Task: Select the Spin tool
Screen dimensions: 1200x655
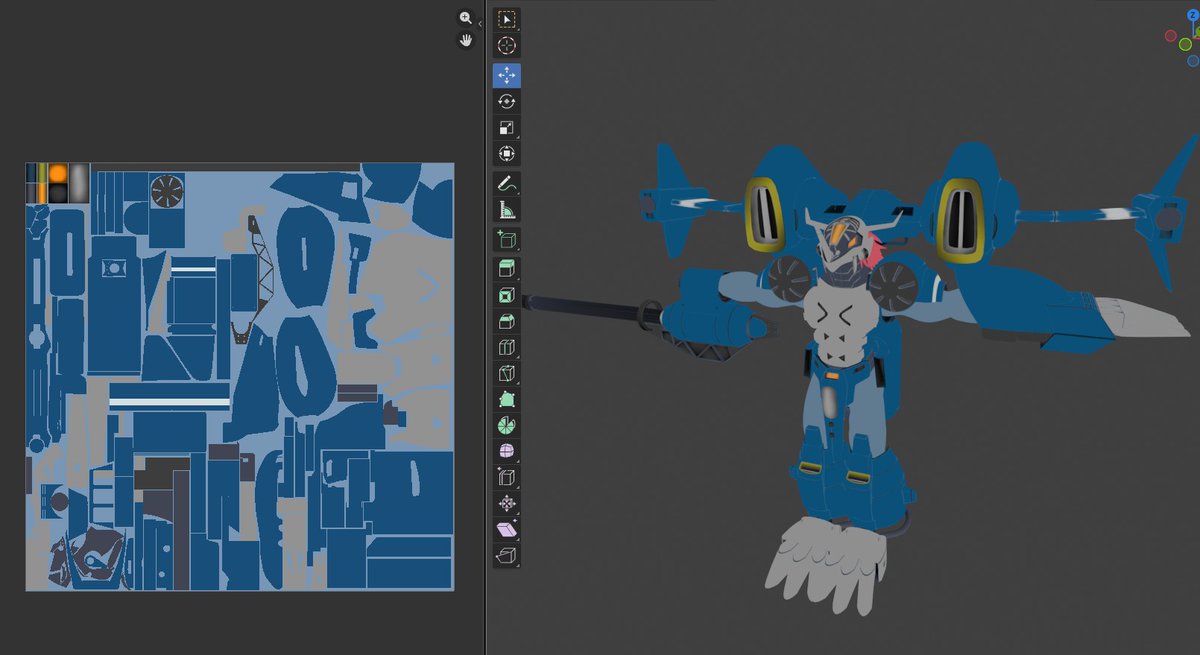Action: (507, 426)
